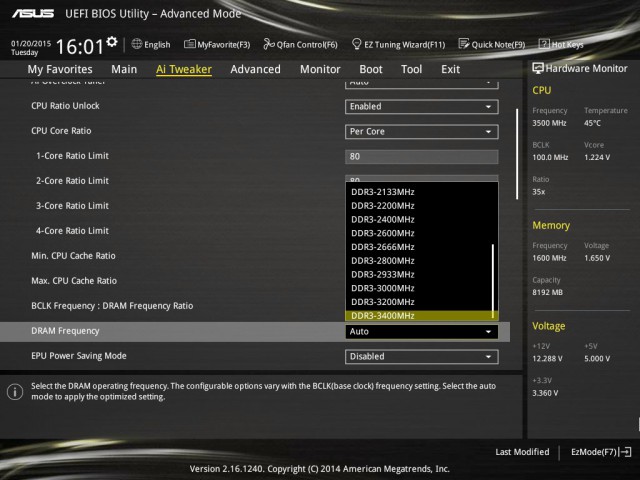Go to the Advanced tab
The image size is (640, 480).
tap(256, 69)
